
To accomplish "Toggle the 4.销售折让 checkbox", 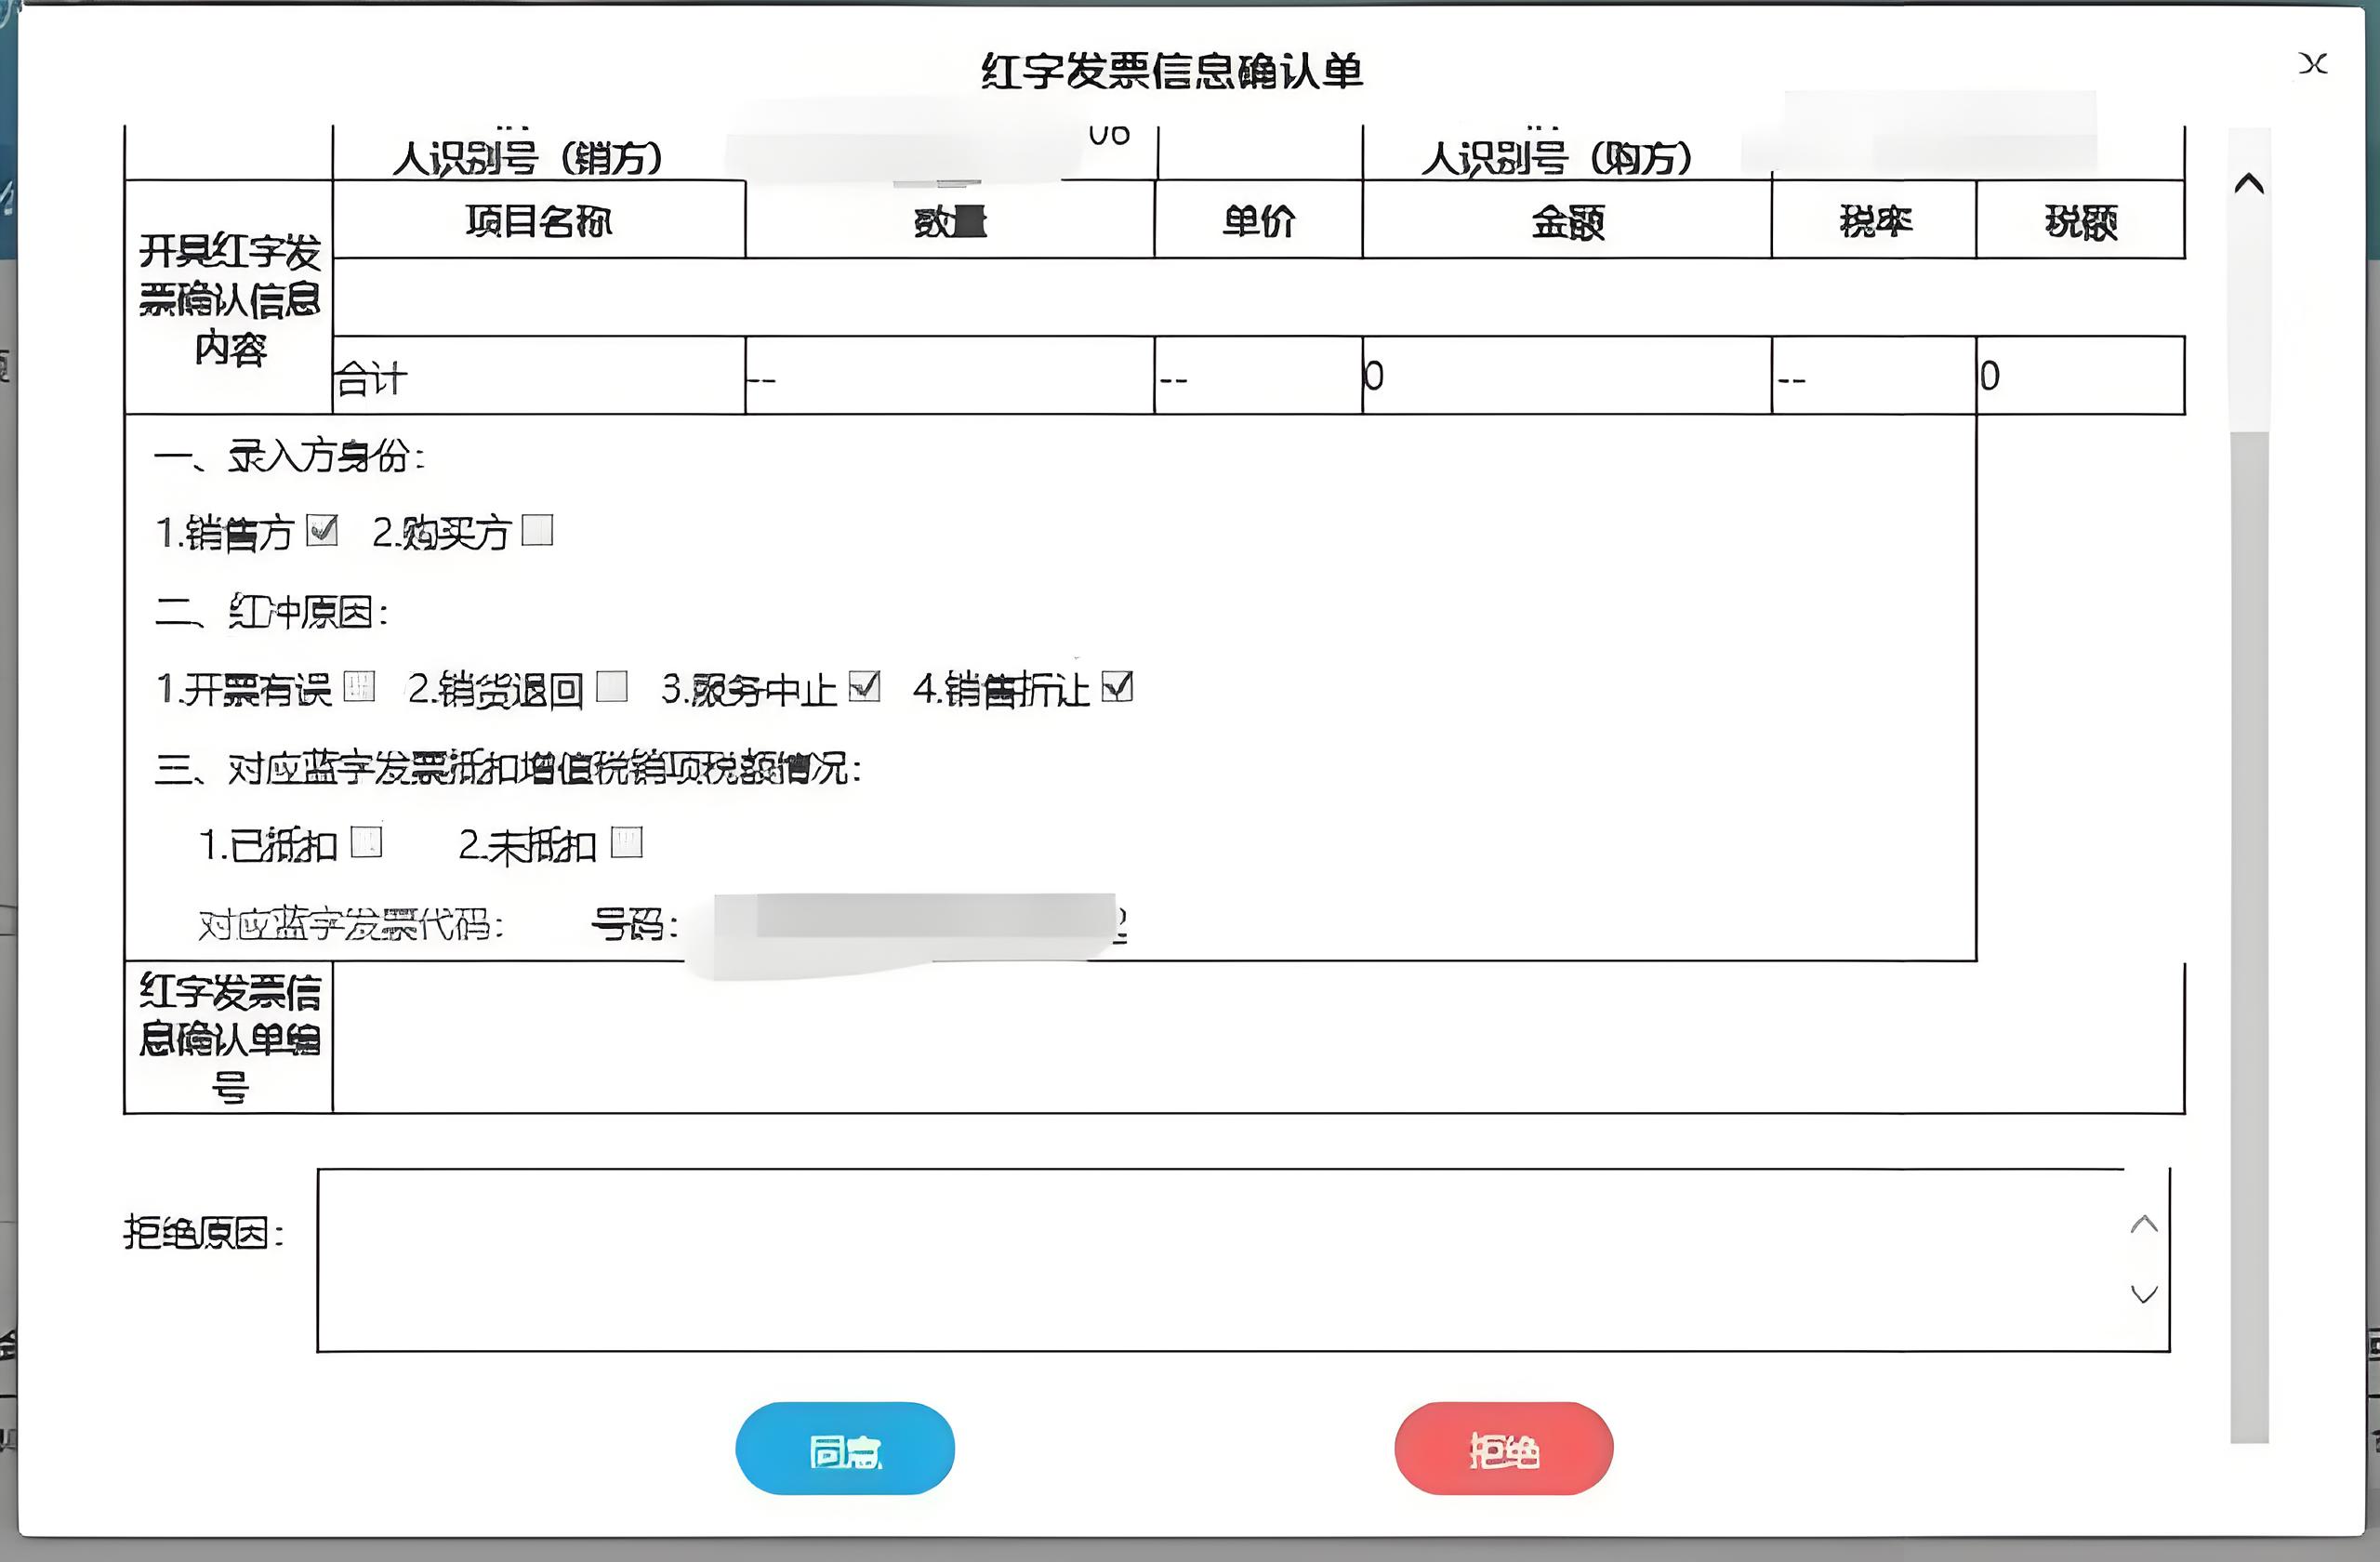I will tap(1117, 686).
